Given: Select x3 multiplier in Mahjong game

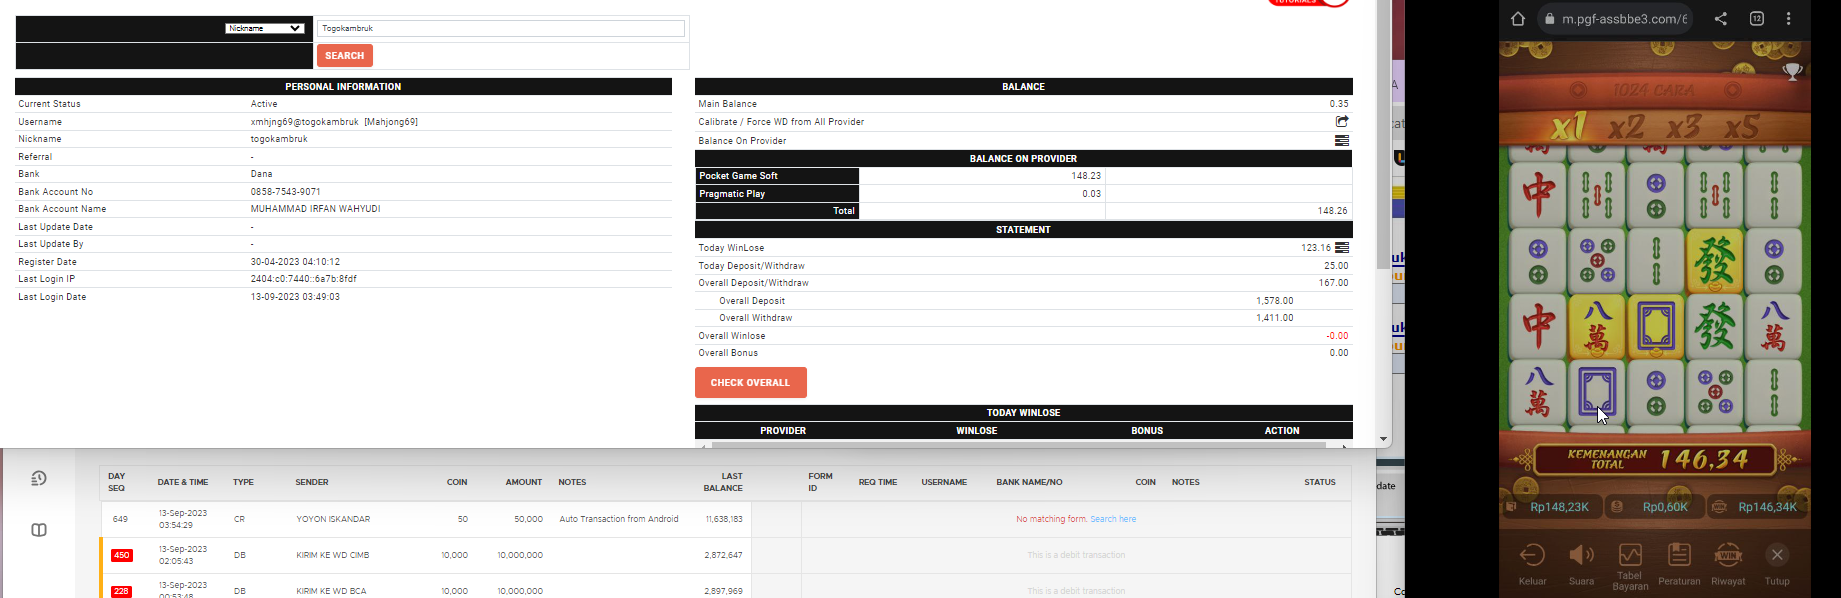Looking at the screenshot, I should tap(1683, 127).
